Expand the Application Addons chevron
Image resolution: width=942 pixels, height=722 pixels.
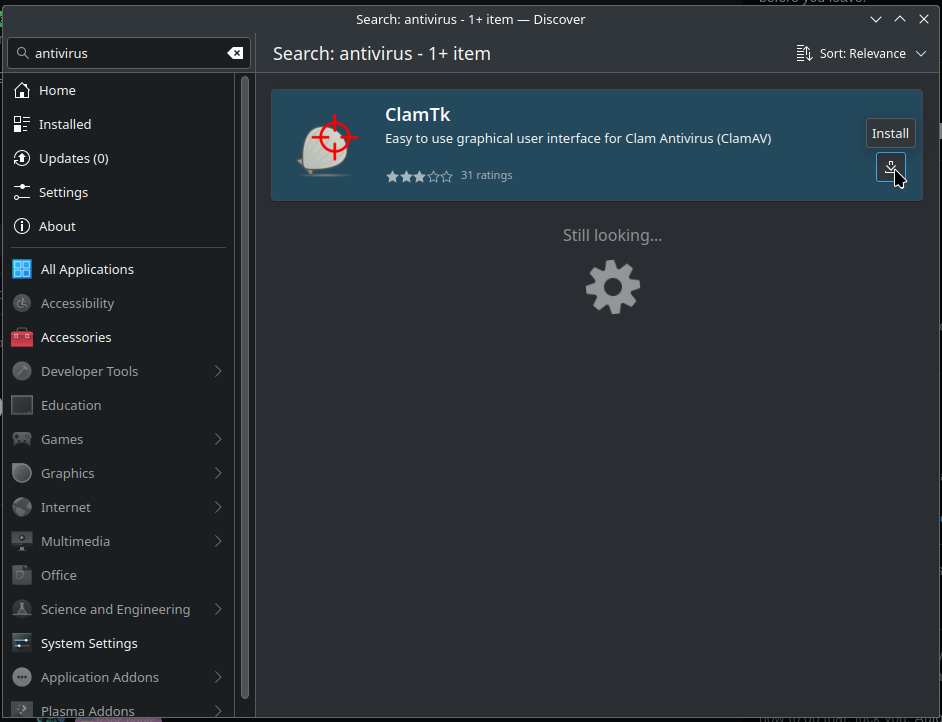click(218, 677)
